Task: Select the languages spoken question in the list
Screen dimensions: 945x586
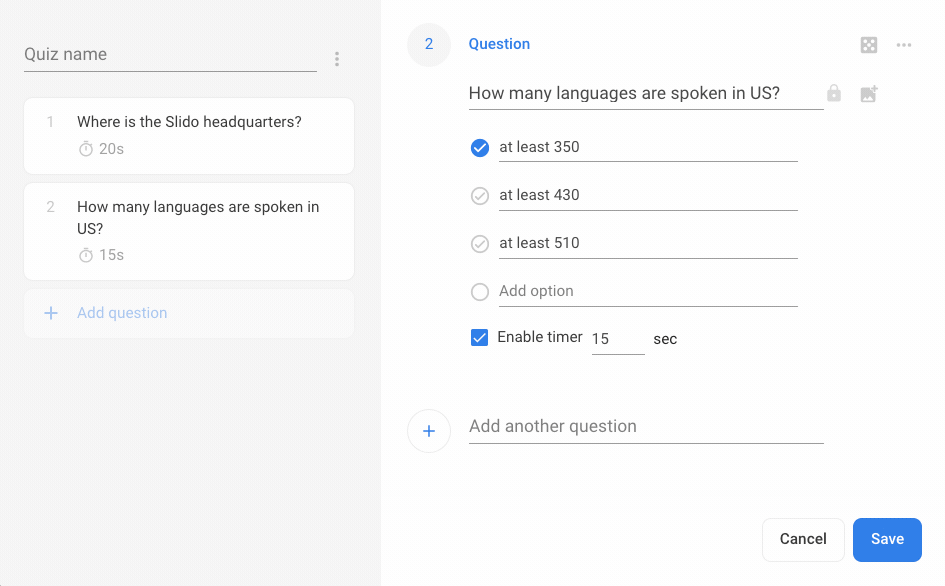Action: pos(189,232)
